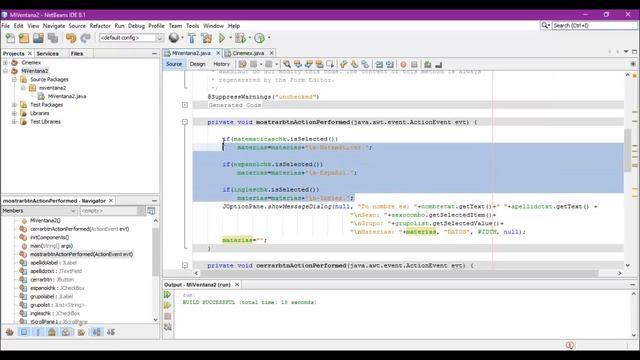This screenshot has width=640, height=360.
Task: Close the Projects tab
Action: point(30,53)
